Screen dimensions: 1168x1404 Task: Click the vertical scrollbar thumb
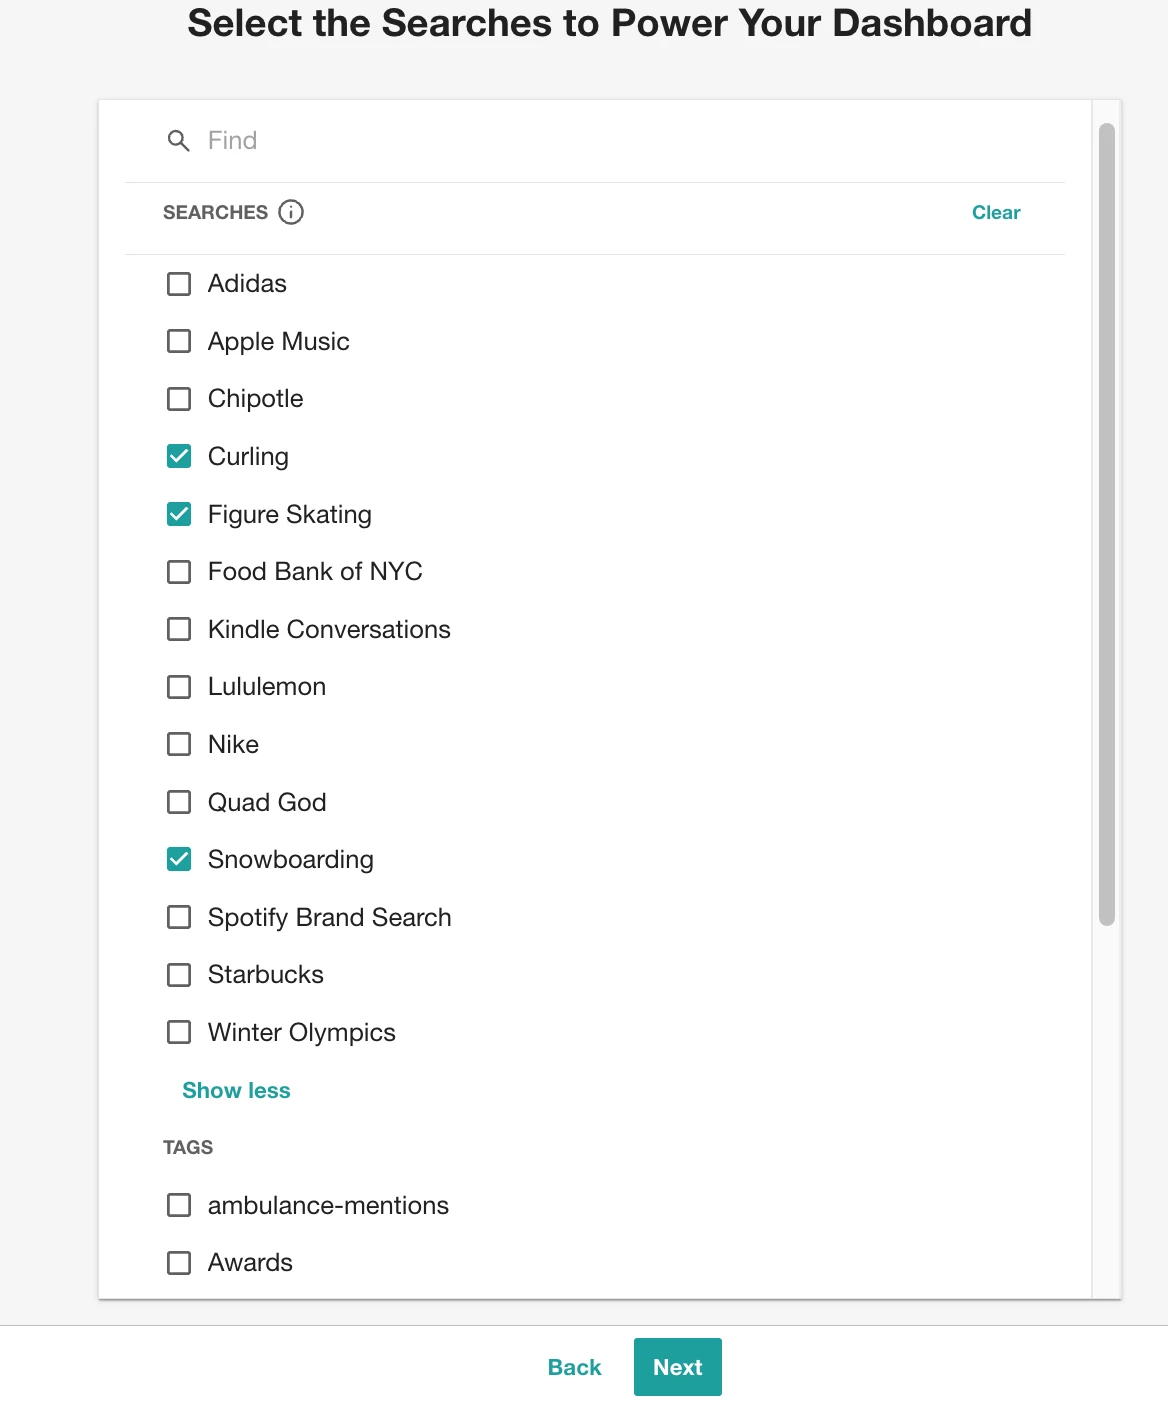pos(1106,524)
